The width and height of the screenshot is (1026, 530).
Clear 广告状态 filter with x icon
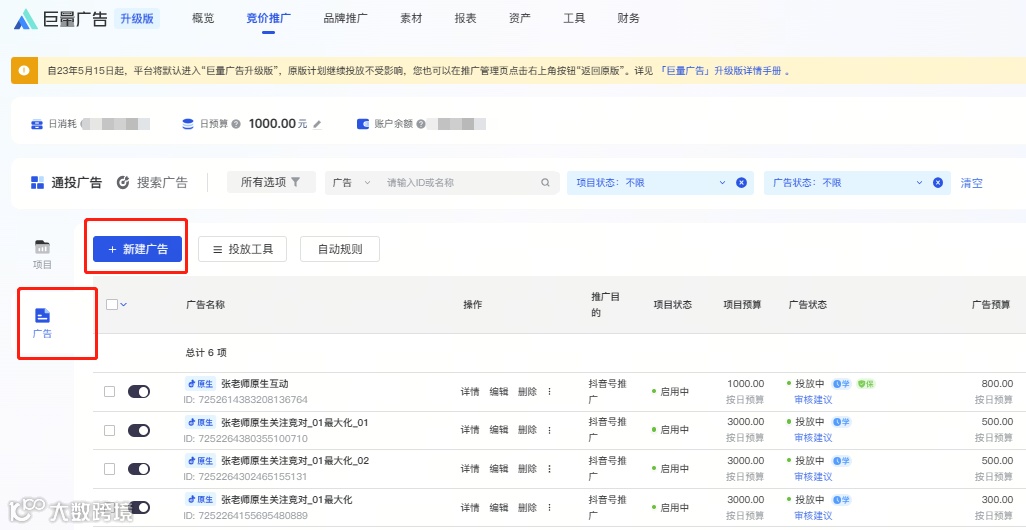(937, 183)
